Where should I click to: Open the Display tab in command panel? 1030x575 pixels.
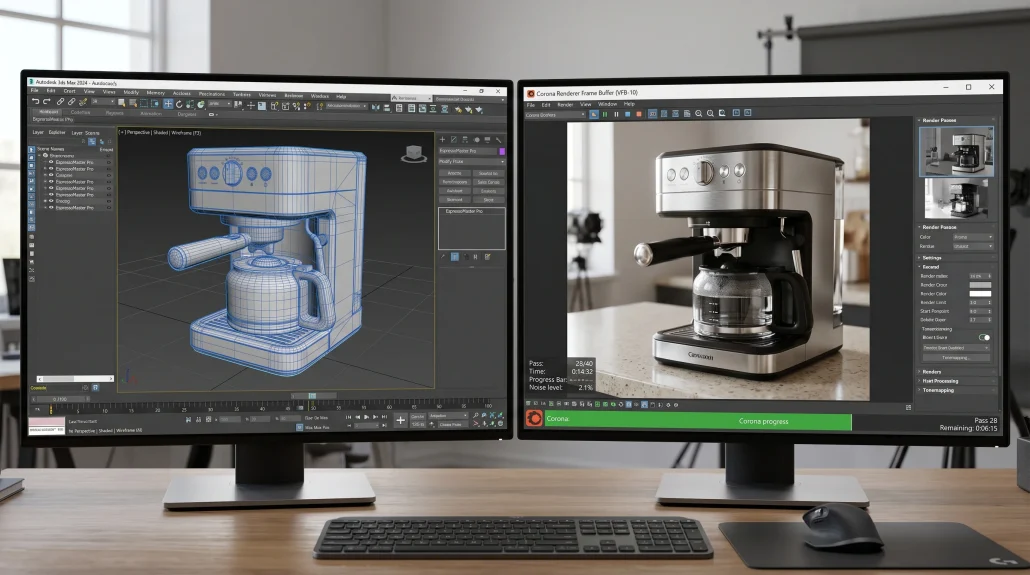[487, 140]
